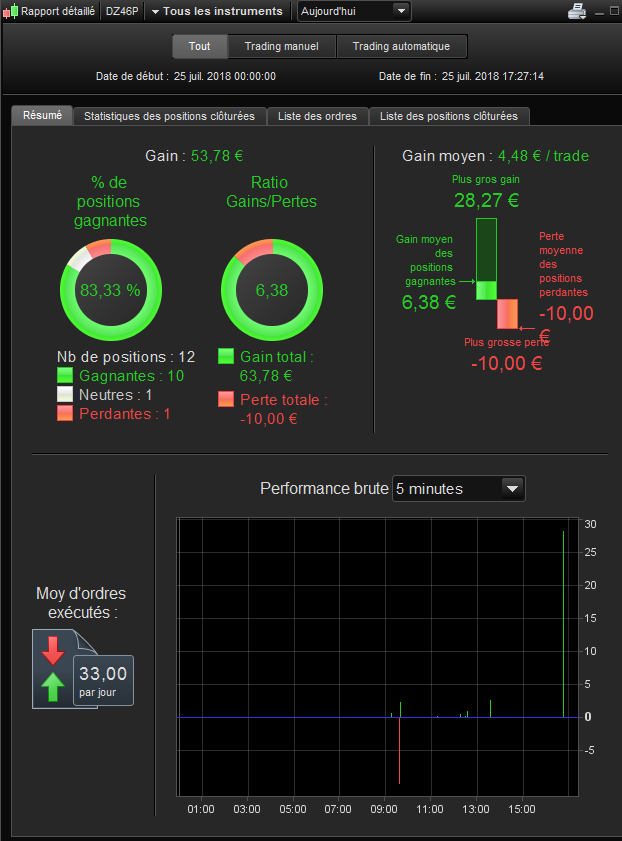Viewport: 622px width, 841px height.
Task: Open the Tous les instruments dropdown
Action: (x=217, y=11)
